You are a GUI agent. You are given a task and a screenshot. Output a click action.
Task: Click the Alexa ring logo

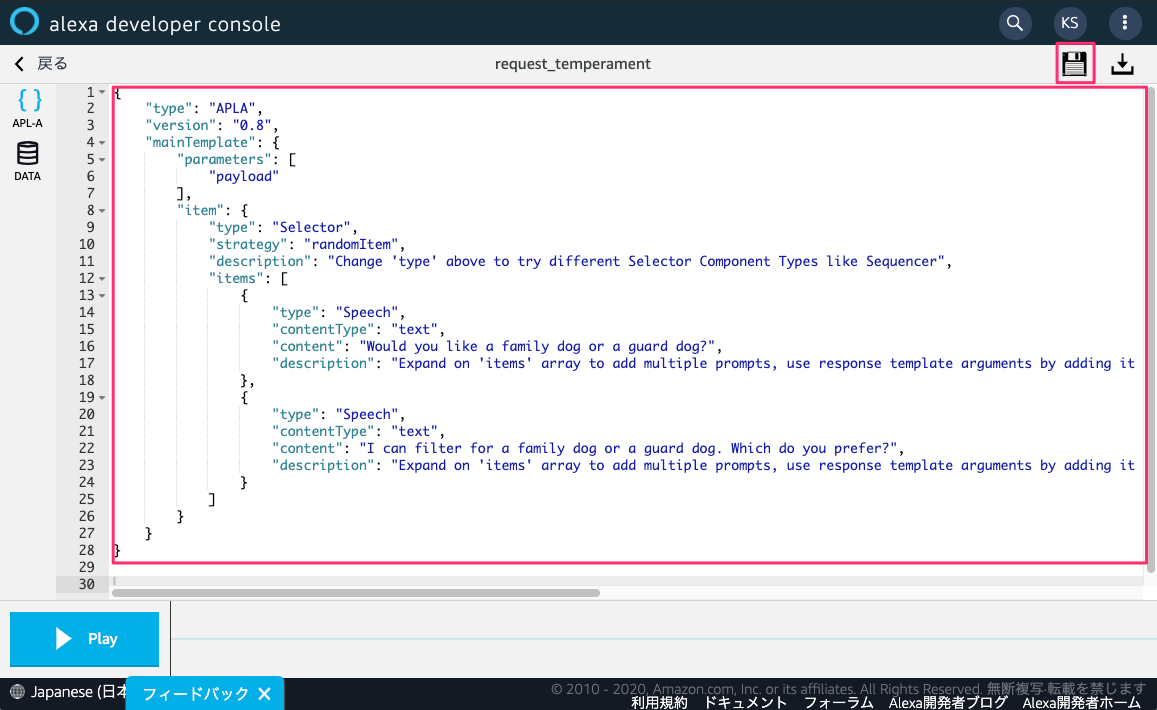point(24,21)
